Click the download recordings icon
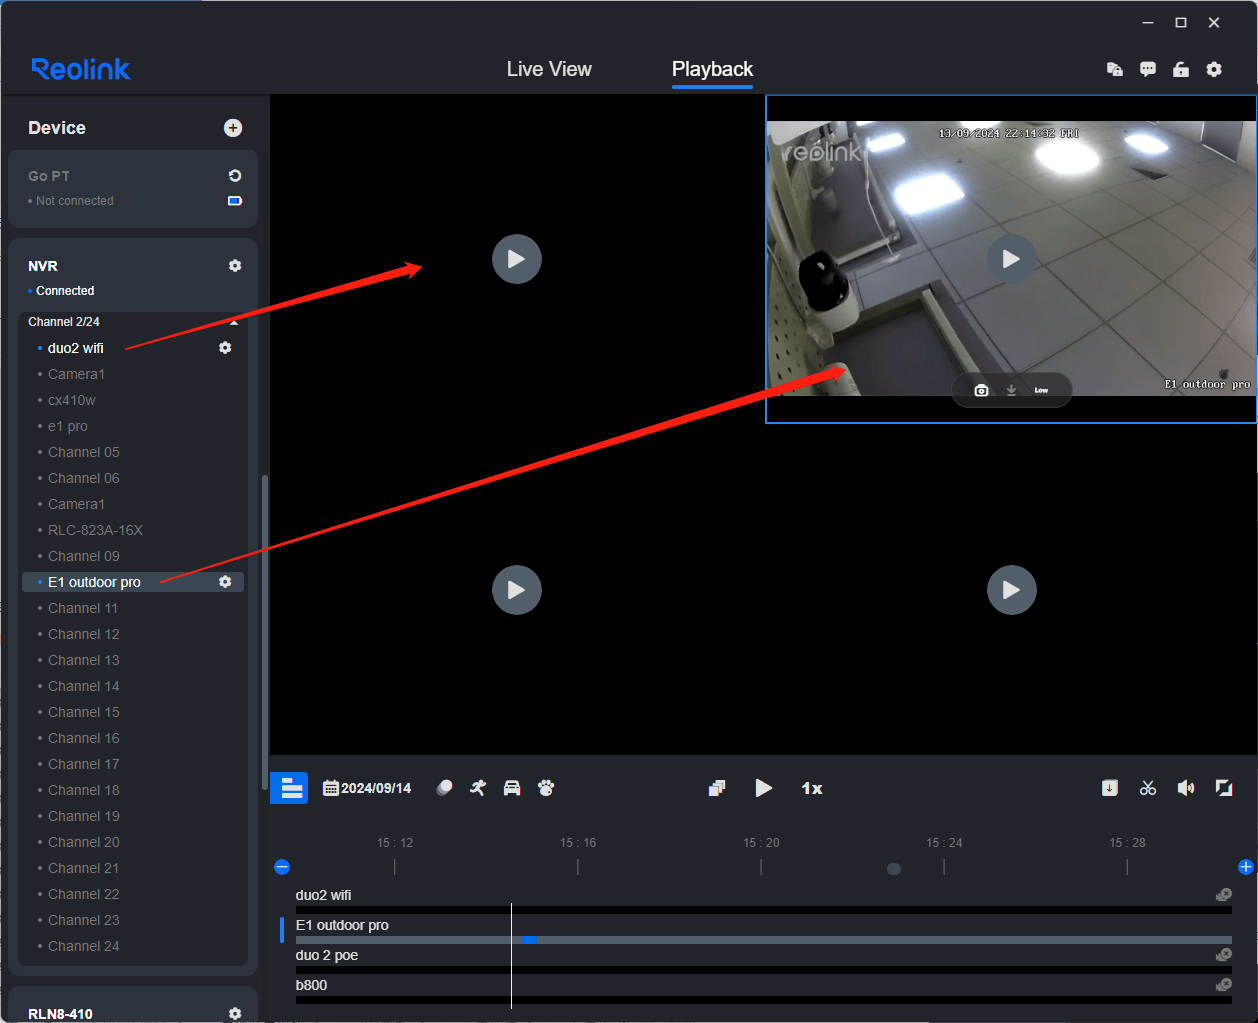This screenshot has height=1023, width=1258. [1109, 787]
